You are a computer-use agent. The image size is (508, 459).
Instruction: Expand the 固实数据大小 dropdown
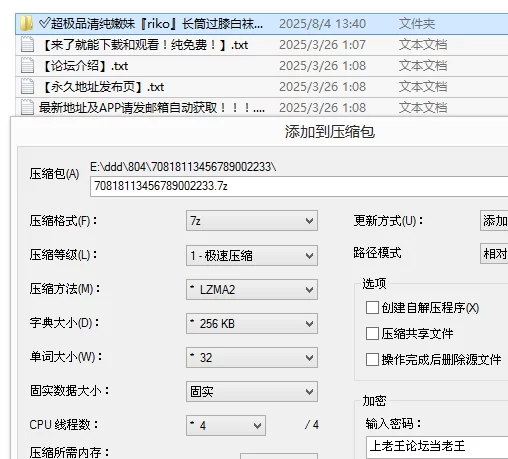(252, 391)
